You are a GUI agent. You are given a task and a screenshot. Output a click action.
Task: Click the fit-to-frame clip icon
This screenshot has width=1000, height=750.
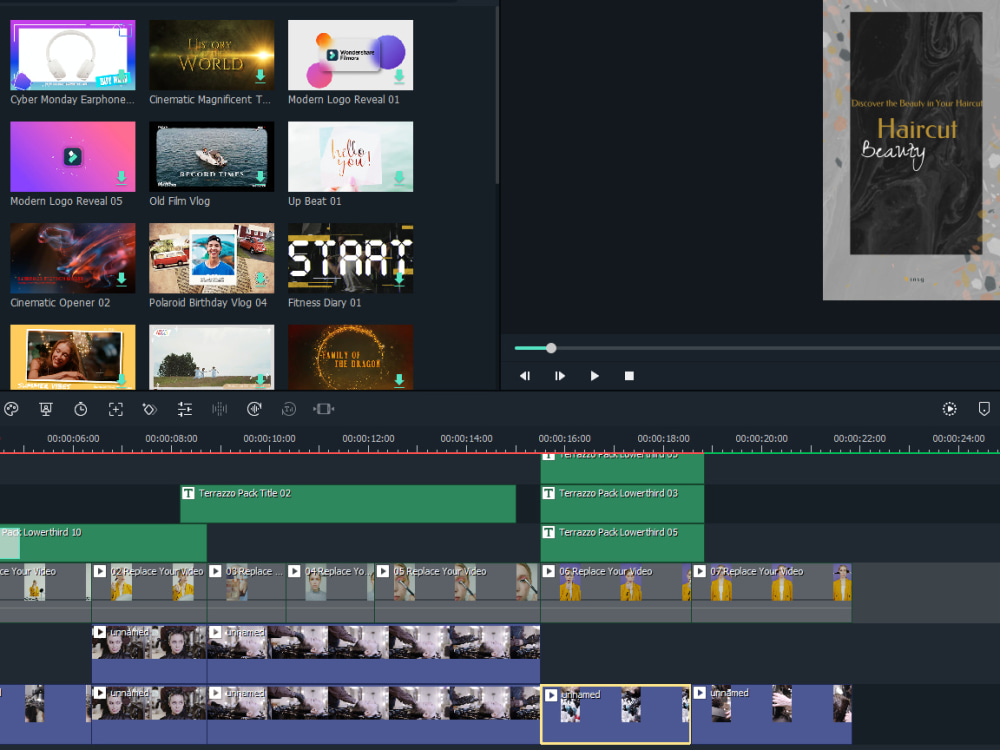[x=324, y=409]
